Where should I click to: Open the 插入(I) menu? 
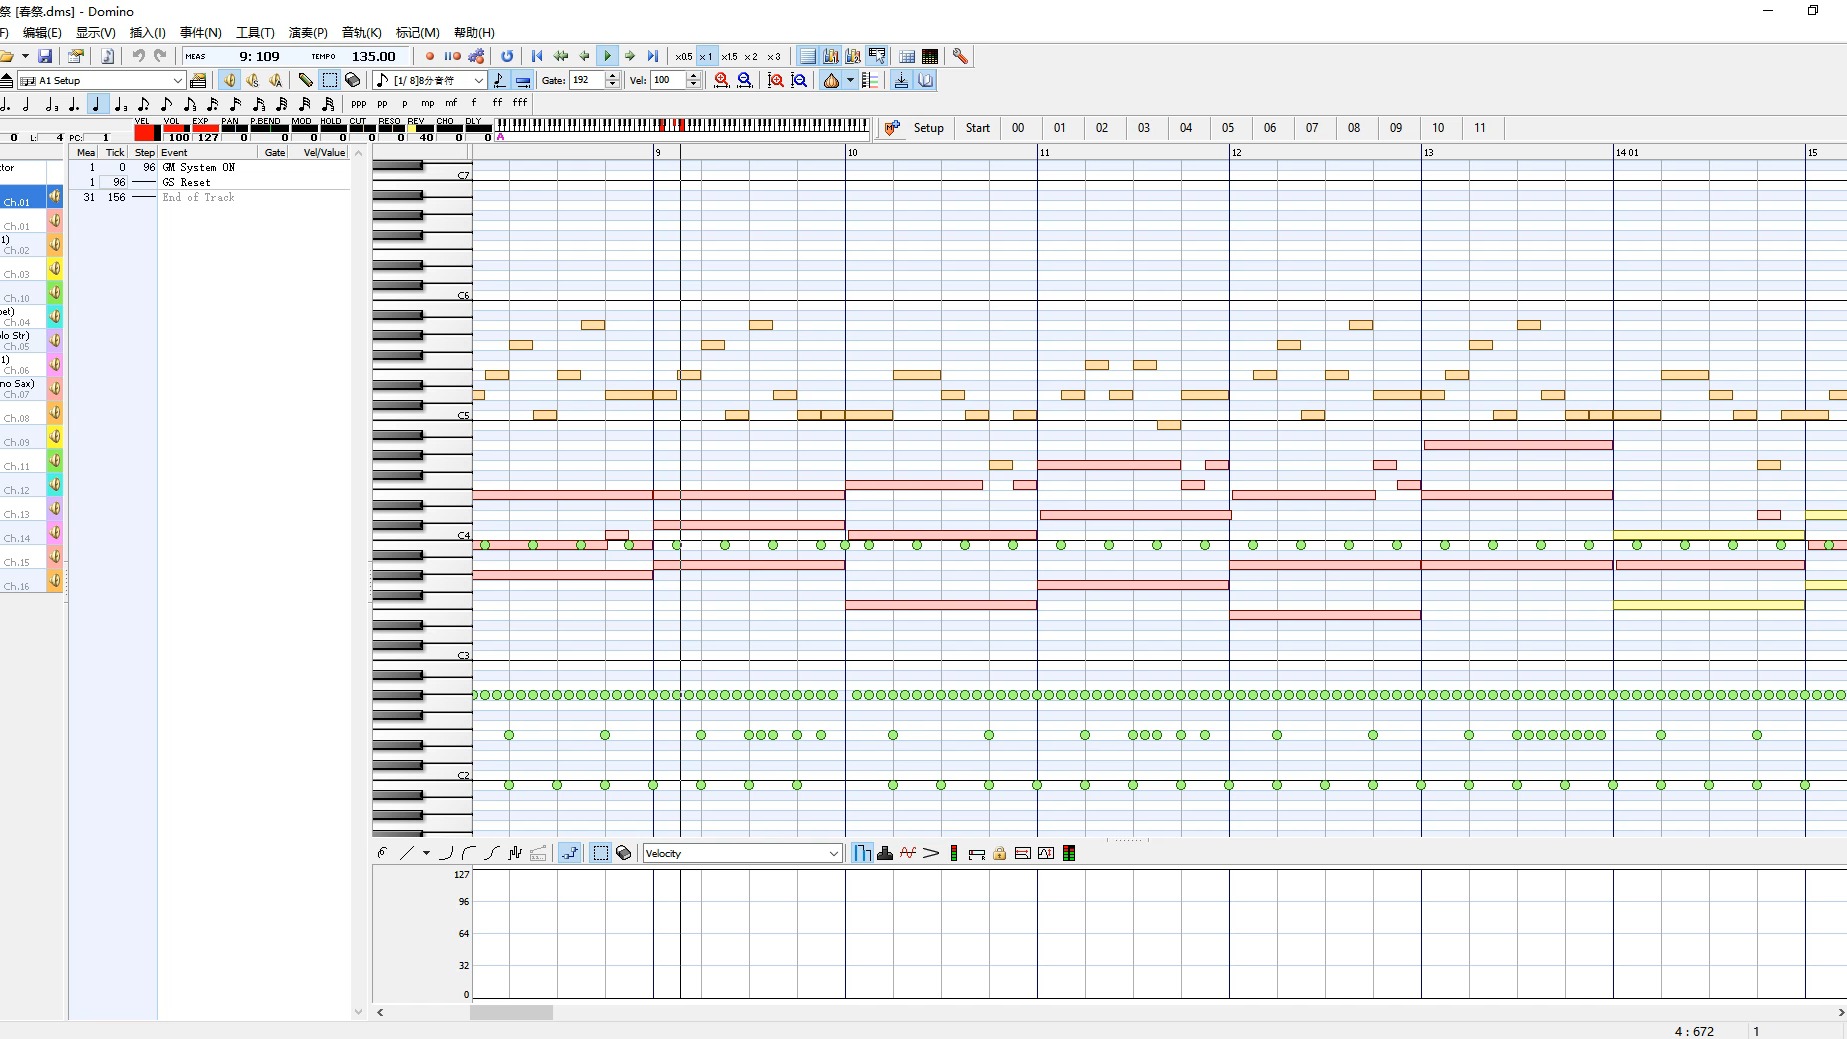pos(148,33)
